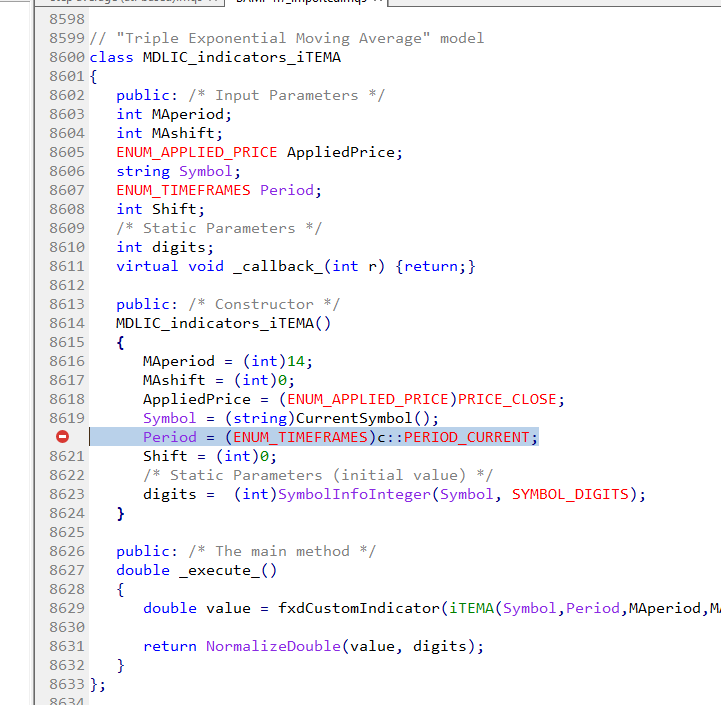Remove the red breakpoint marker in gutter
721x705 pixels.
click(63, 436)
